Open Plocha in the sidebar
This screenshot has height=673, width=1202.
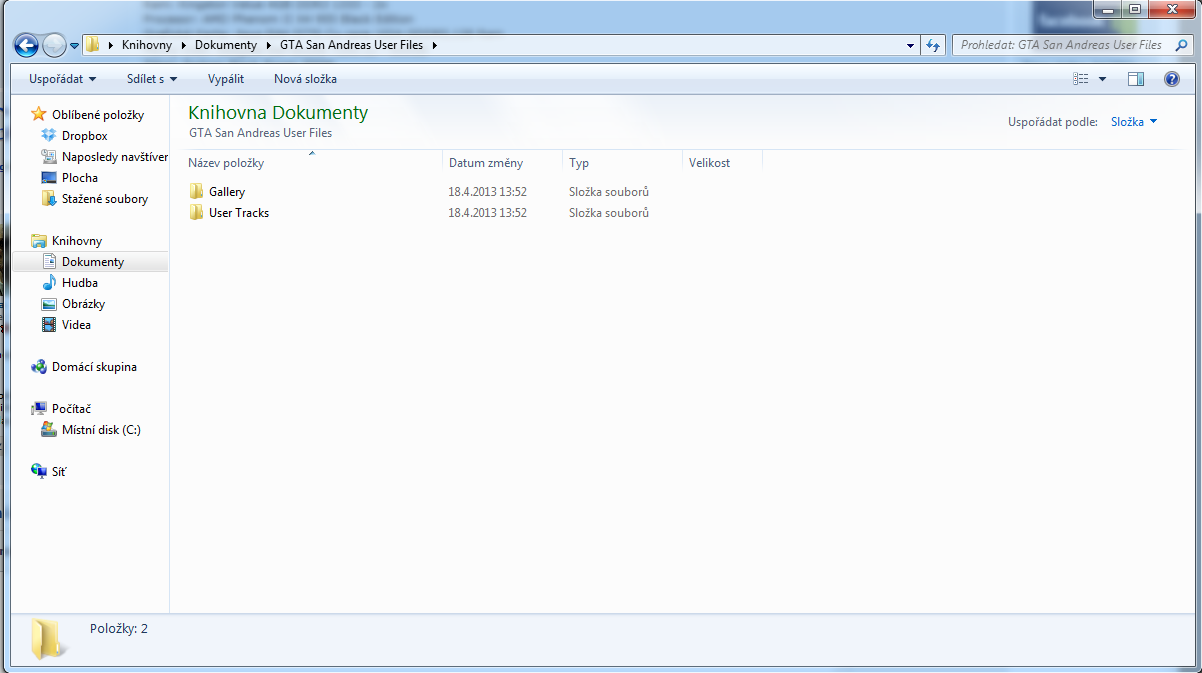click(x=80, y=177)
